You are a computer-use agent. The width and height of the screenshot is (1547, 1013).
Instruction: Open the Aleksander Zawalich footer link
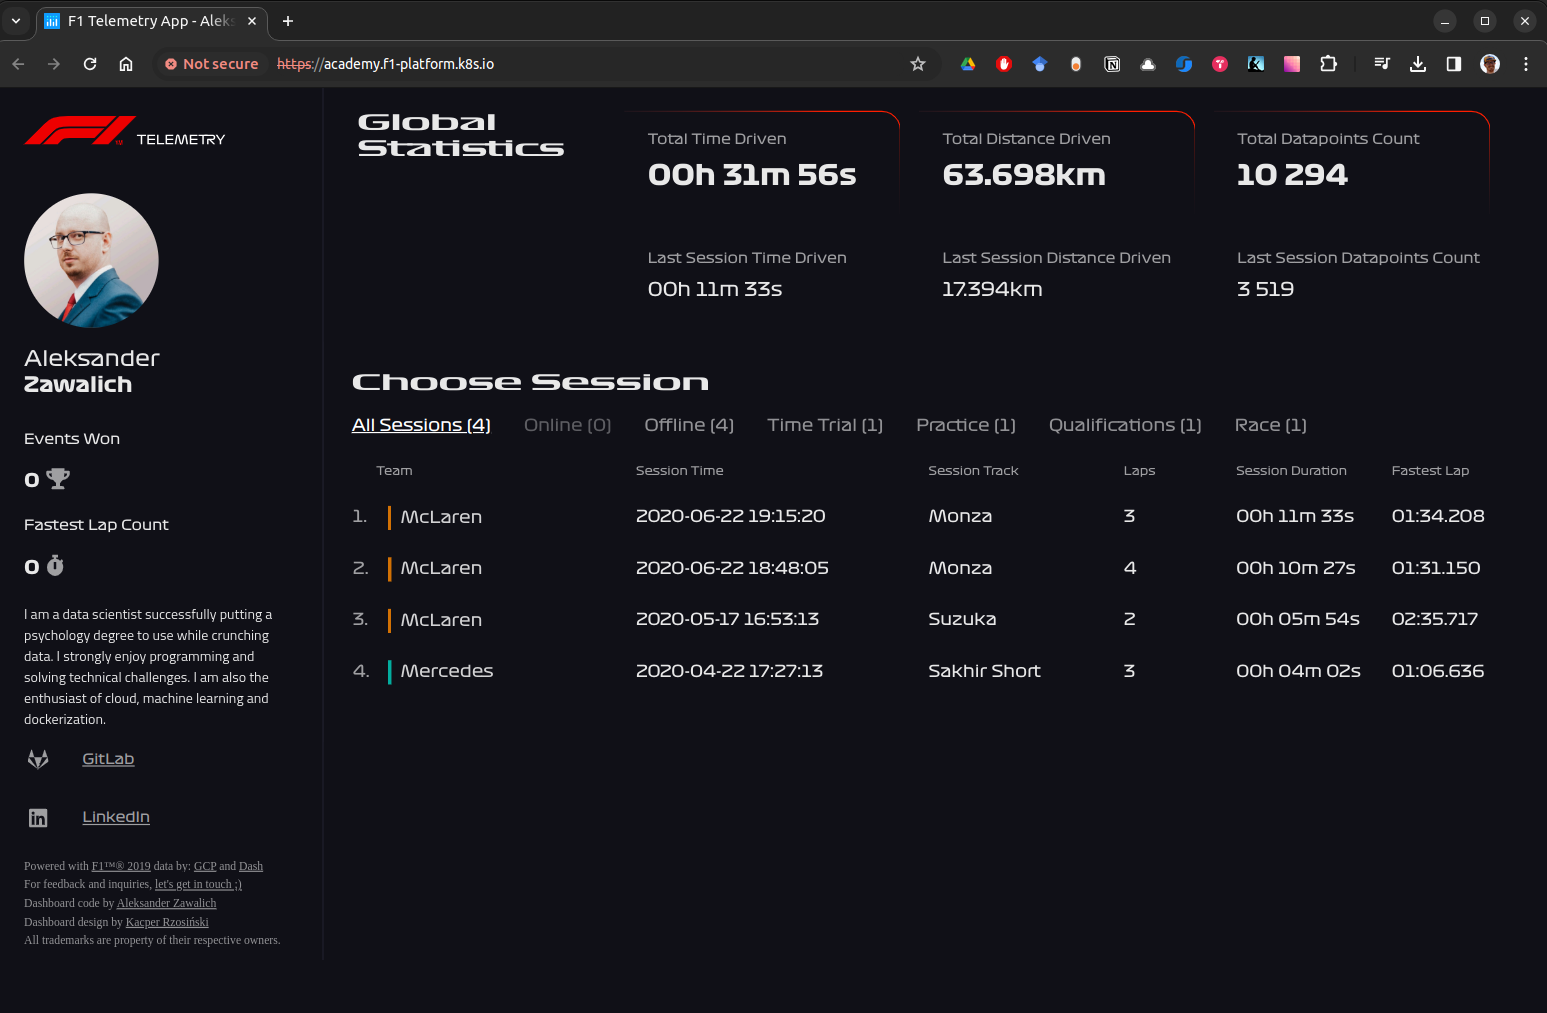coord(166,903)
